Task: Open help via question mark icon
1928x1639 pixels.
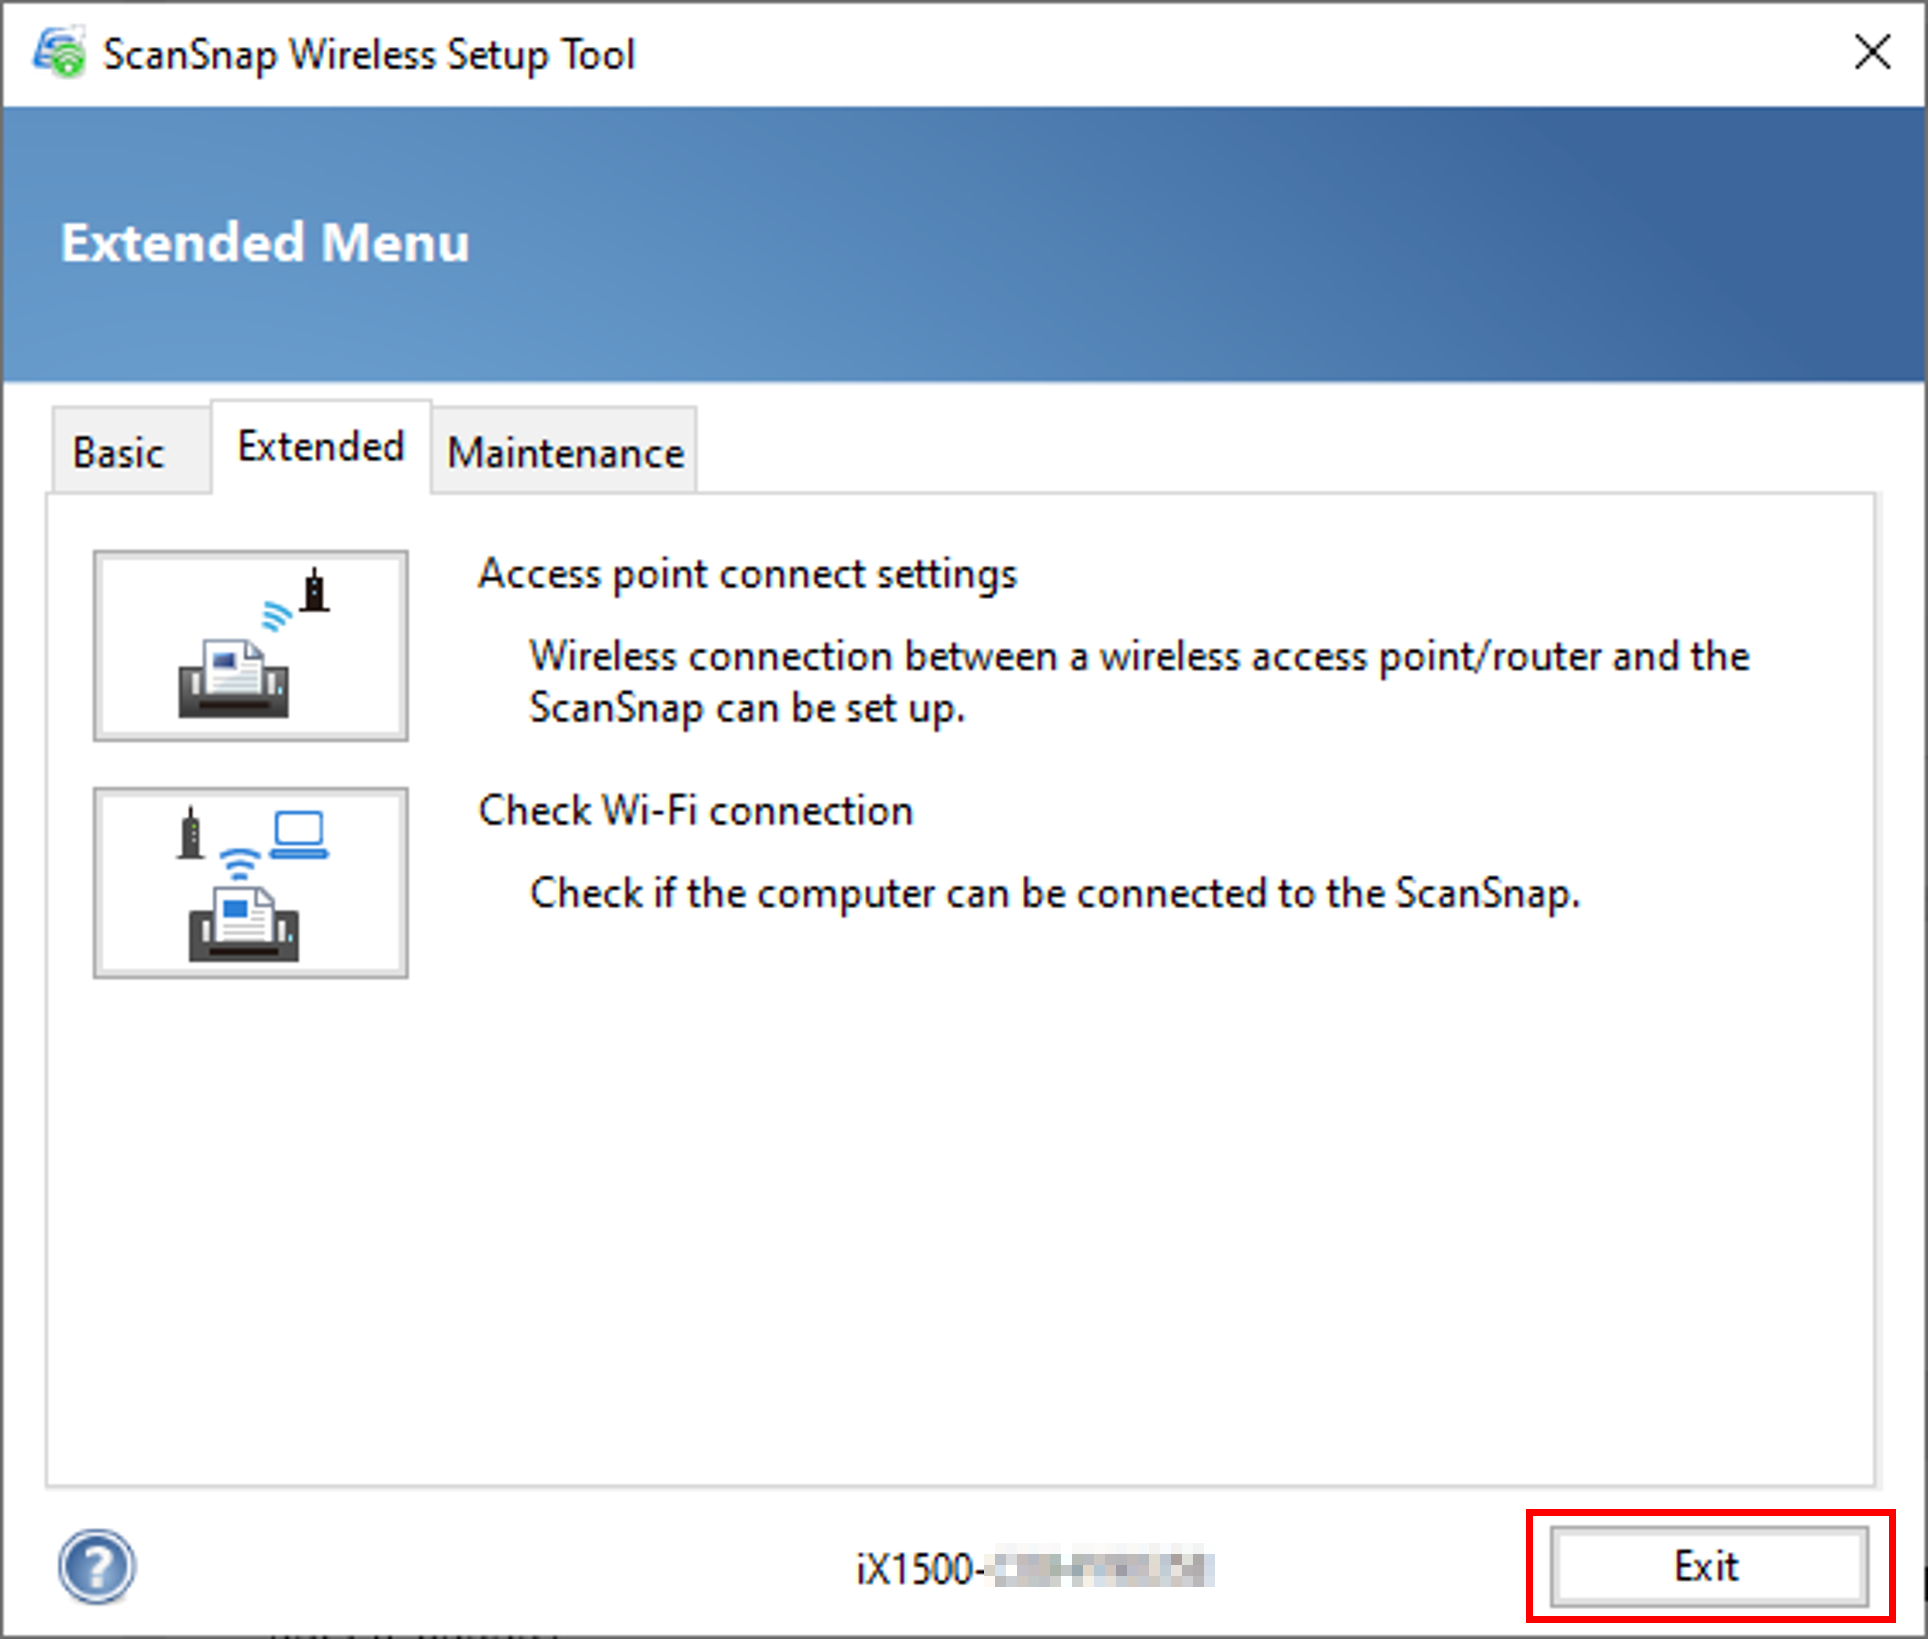Action: pos(96,1566)
